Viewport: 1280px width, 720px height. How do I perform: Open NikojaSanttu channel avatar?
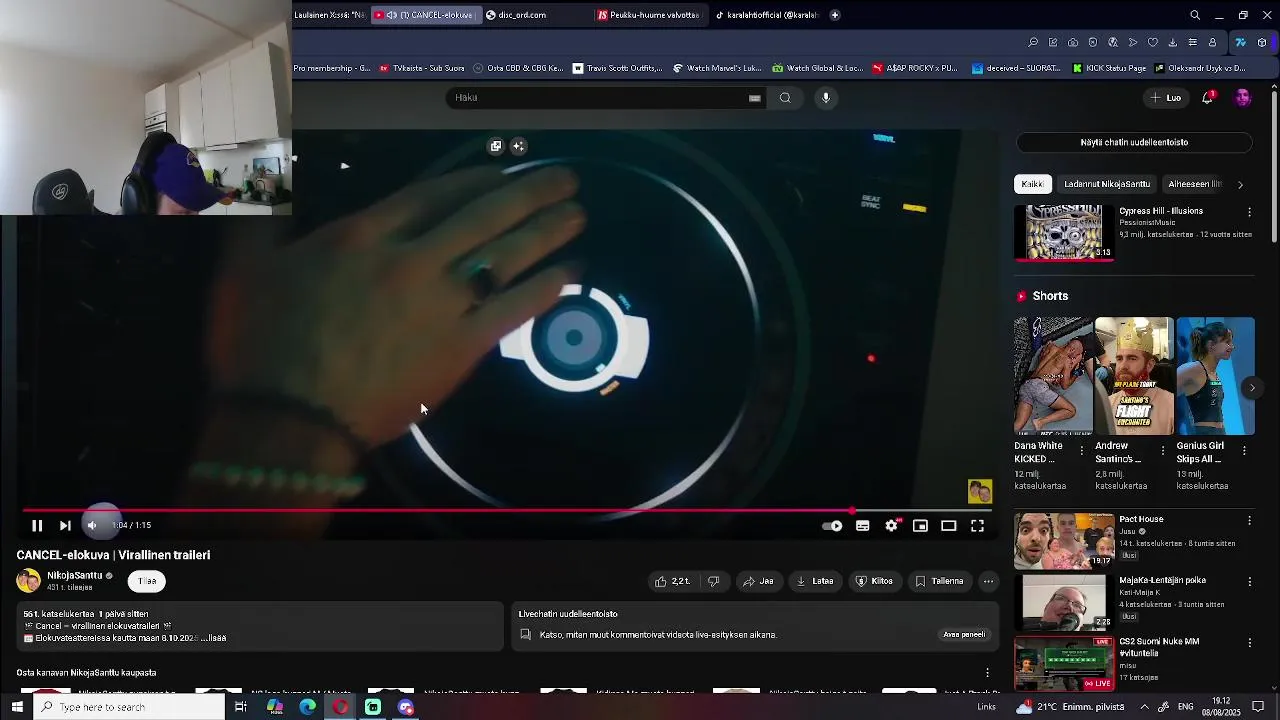click(x=28, y=580)
